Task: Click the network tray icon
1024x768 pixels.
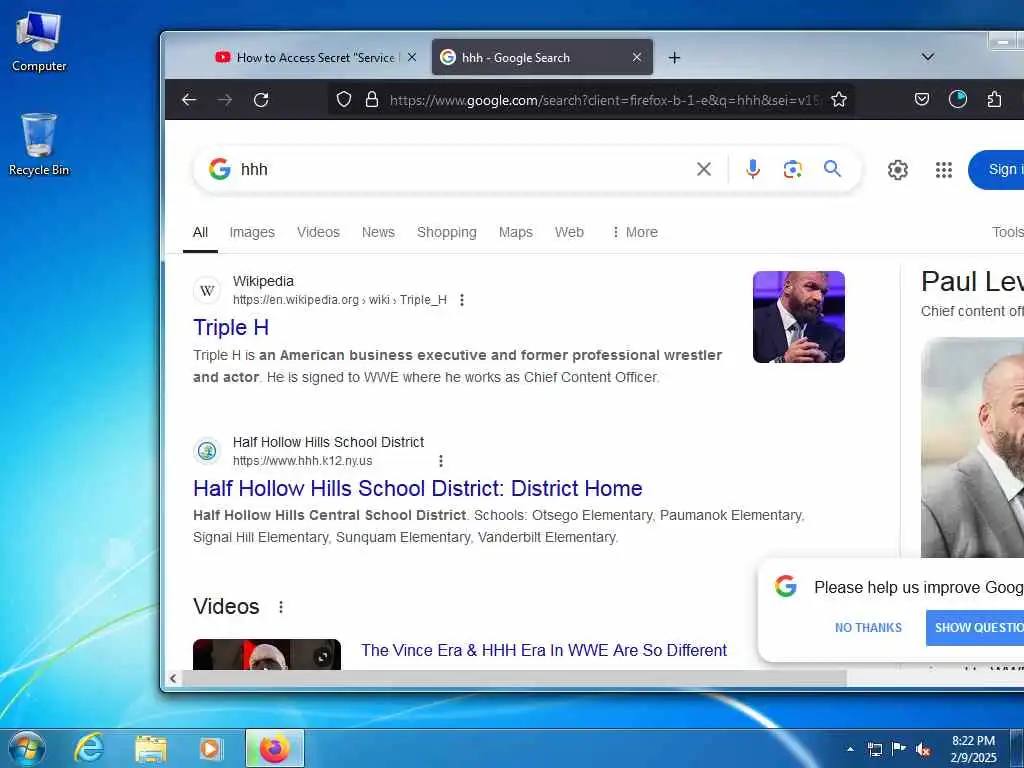Action: pyautogui.click(x=874, y=750)
